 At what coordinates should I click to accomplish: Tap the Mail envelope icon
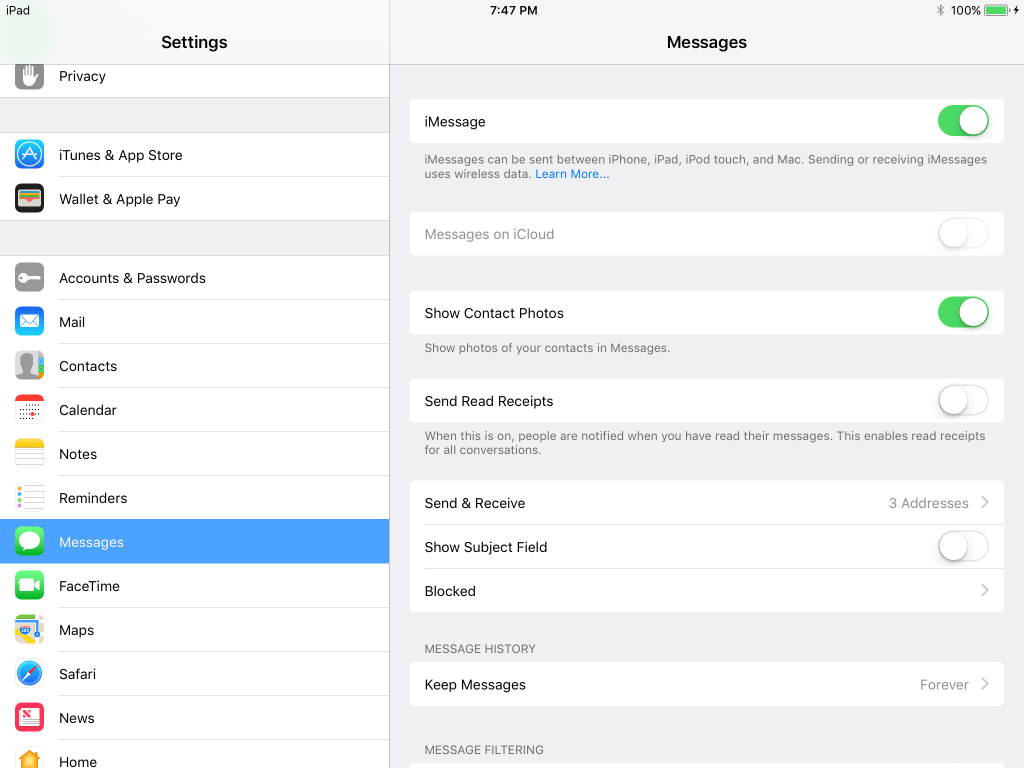[x=29, y=321]
